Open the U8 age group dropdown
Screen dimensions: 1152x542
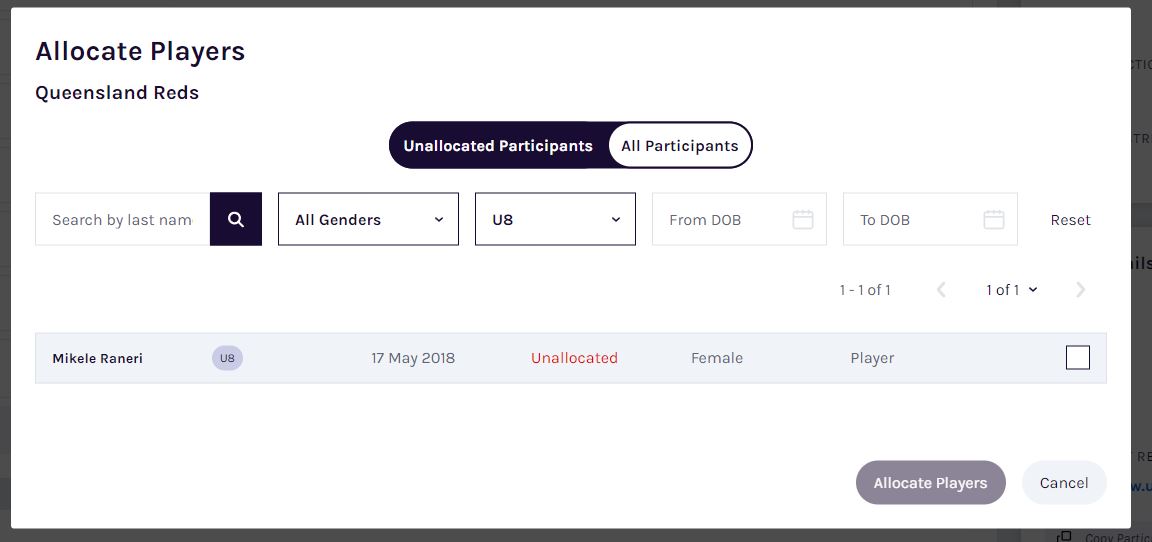[x=555, y=219]
